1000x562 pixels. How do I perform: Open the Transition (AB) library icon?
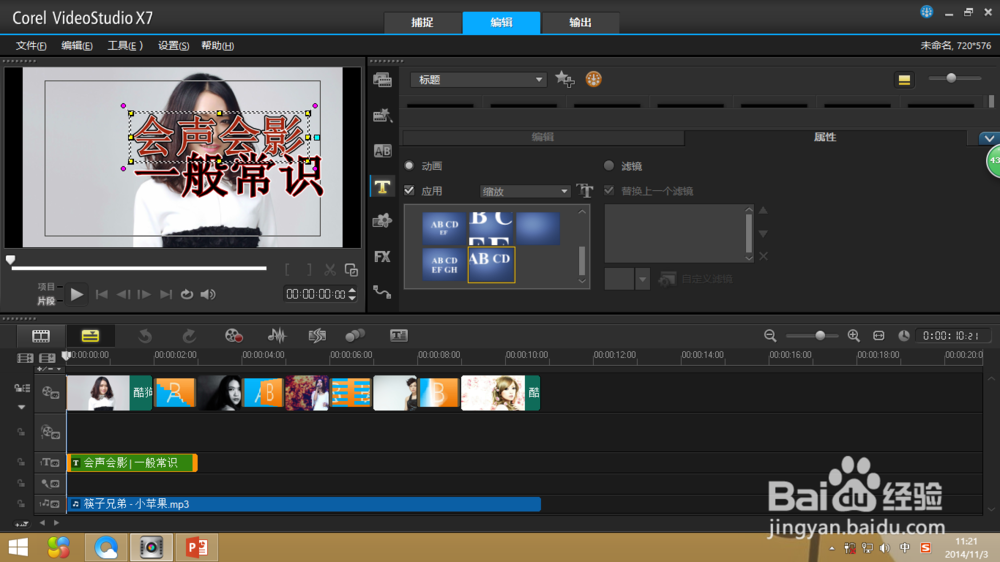tap(382, 151)
